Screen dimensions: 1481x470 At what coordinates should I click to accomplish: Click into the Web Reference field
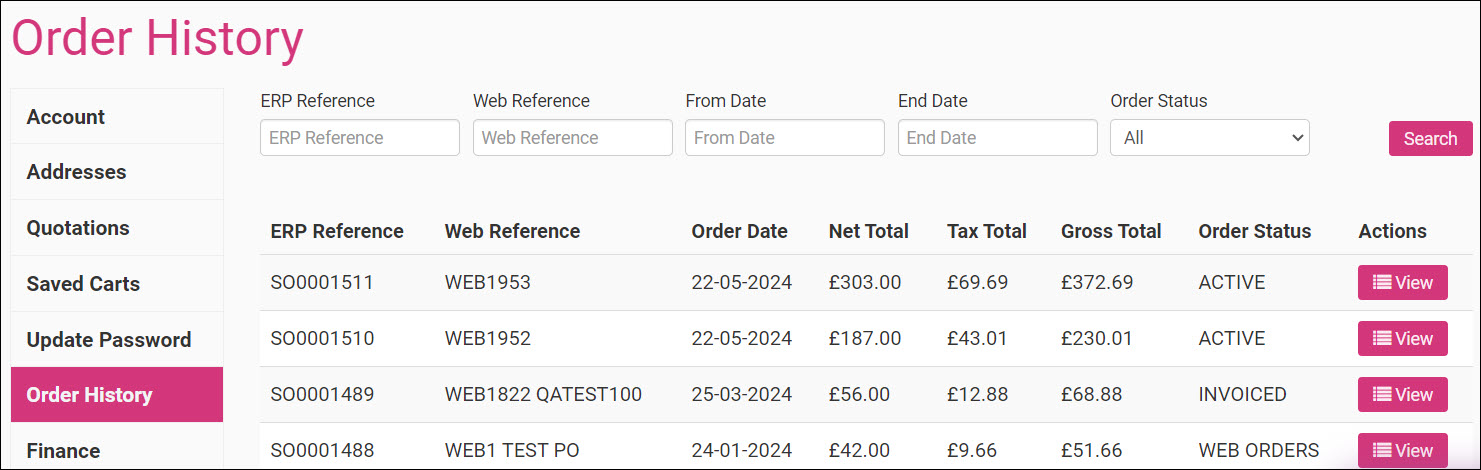[572, 138]
